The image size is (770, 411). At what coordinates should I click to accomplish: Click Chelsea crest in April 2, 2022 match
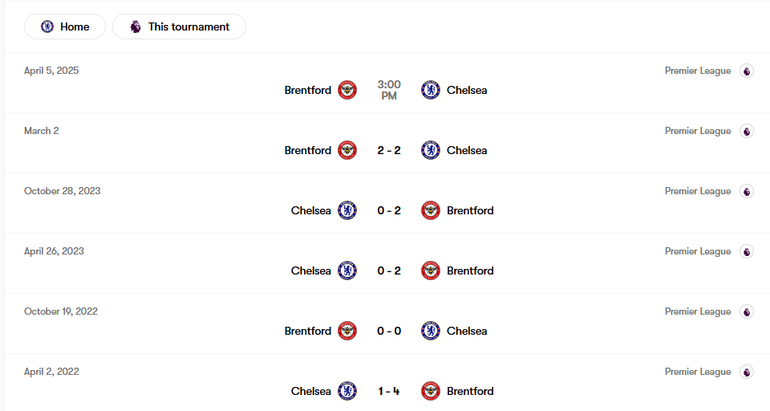[347, 391]
